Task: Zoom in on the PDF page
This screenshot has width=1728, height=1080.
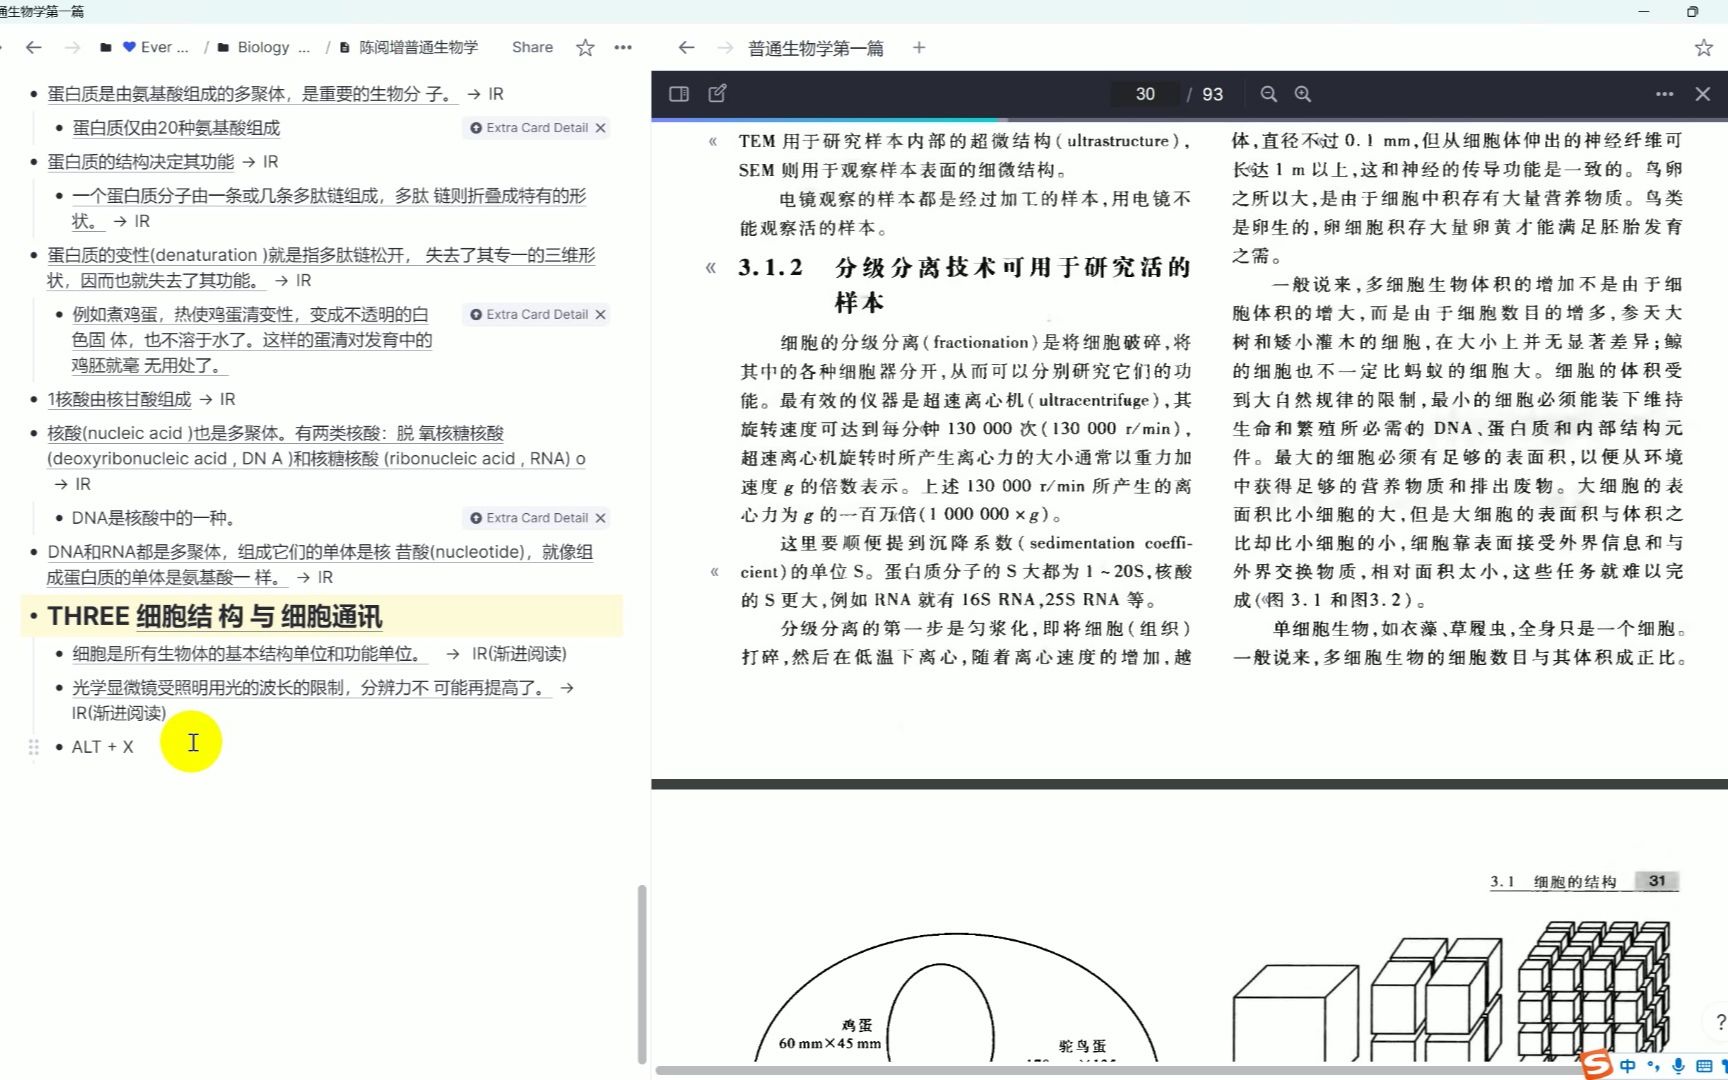Action: click(x=1302, y=93)
